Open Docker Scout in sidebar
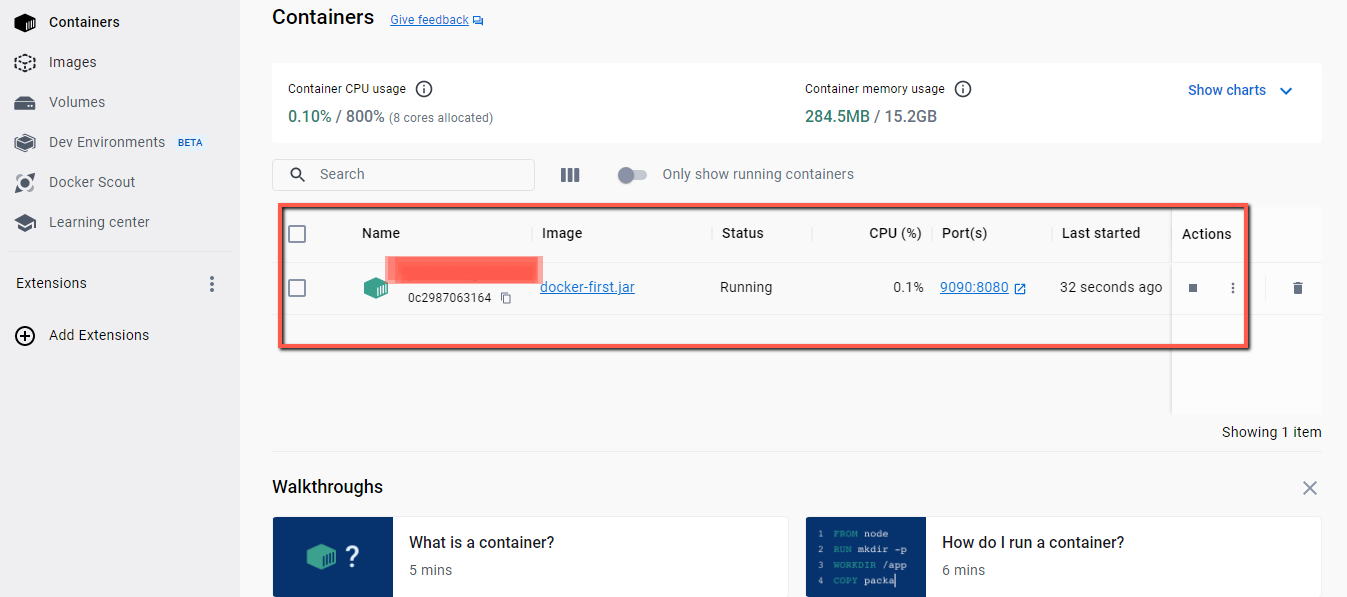Screen dimensions: 1347x597 pos(92,182)
